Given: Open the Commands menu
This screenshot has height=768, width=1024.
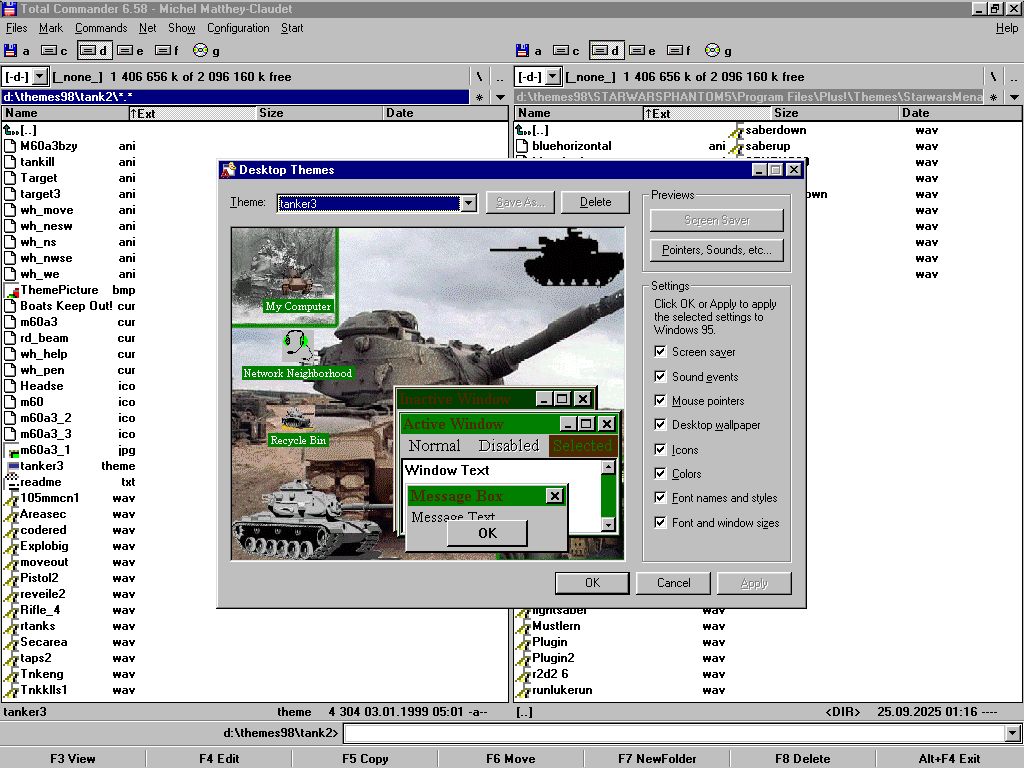Looking at the screenshot, I should (101, 28).
